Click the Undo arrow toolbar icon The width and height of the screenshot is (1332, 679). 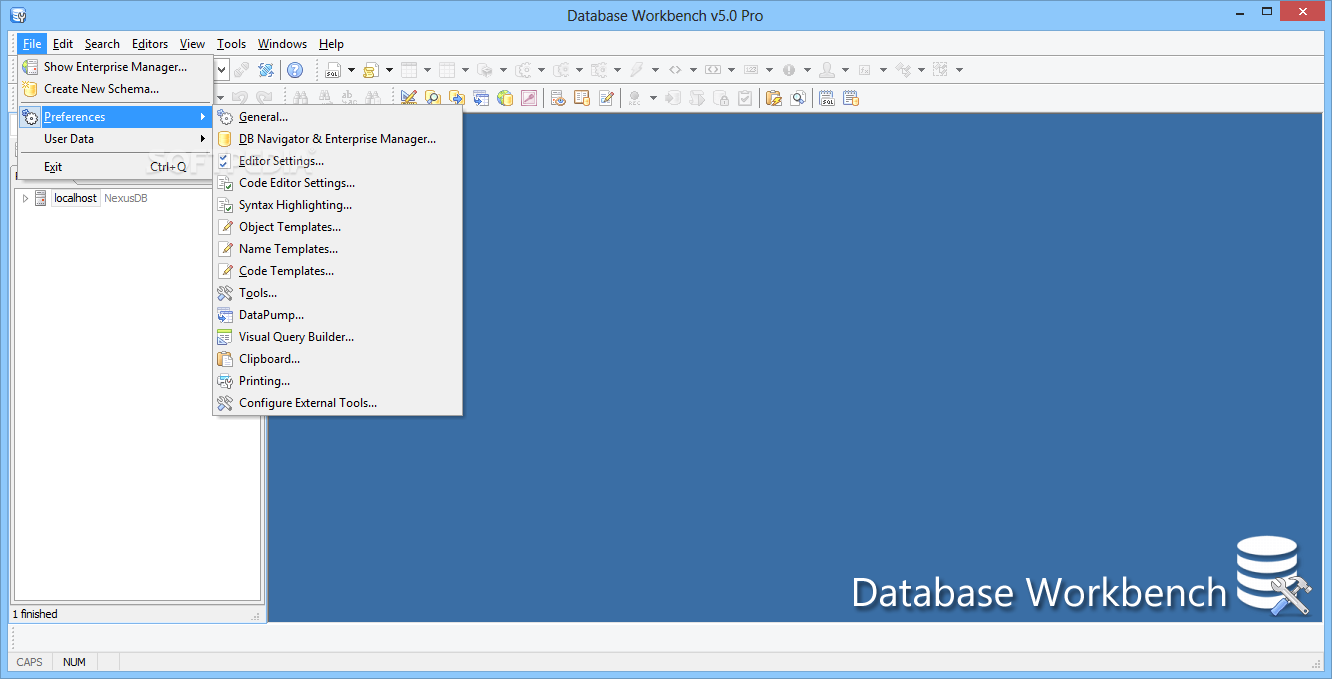(x=240, y=98)
